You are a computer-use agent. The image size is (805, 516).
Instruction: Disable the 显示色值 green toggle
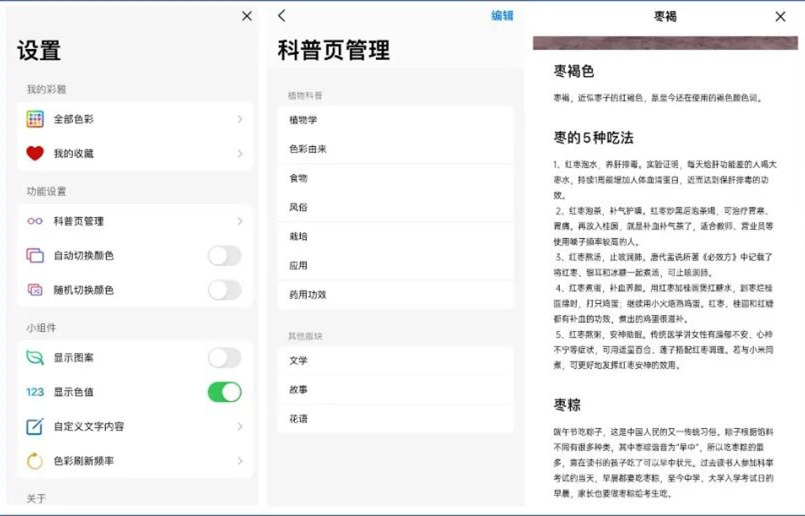tap(224, 392)
